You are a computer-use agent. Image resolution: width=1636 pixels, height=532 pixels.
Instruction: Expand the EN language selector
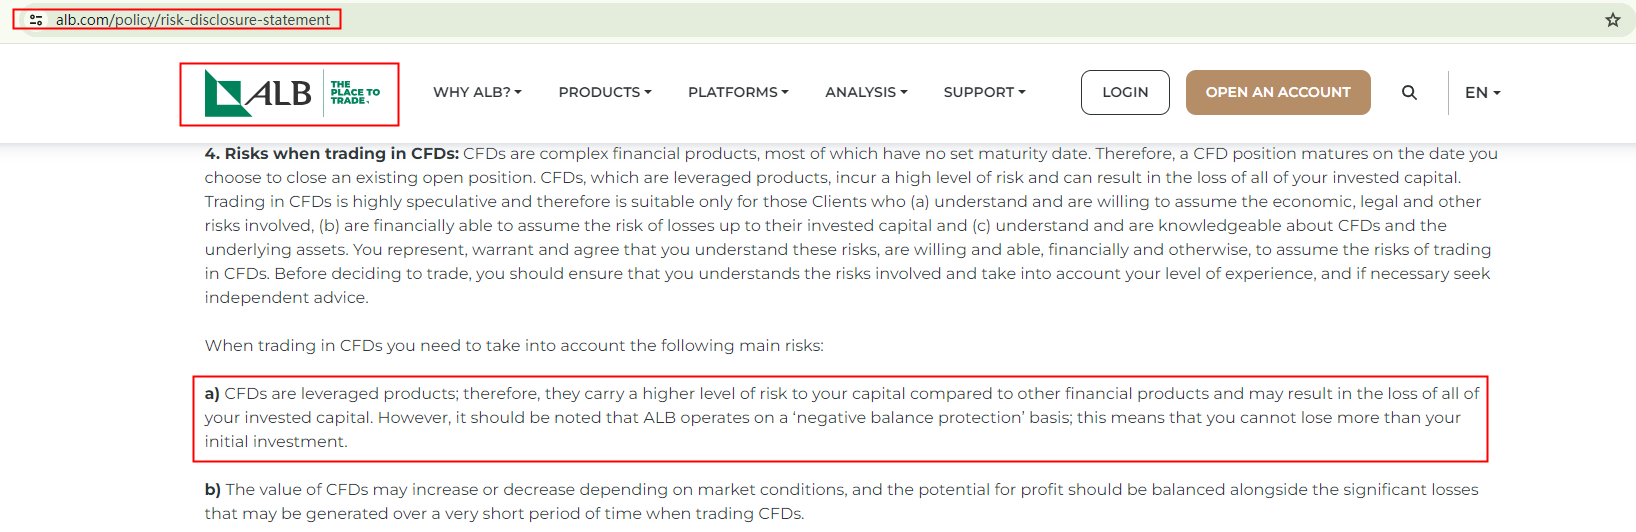pos(1482,93)
